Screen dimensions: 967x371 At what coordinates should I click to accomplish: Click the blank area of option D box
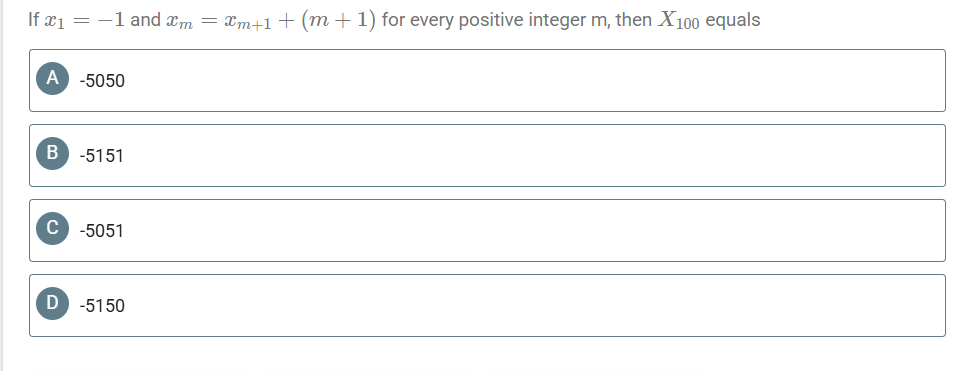click(530, 306)
